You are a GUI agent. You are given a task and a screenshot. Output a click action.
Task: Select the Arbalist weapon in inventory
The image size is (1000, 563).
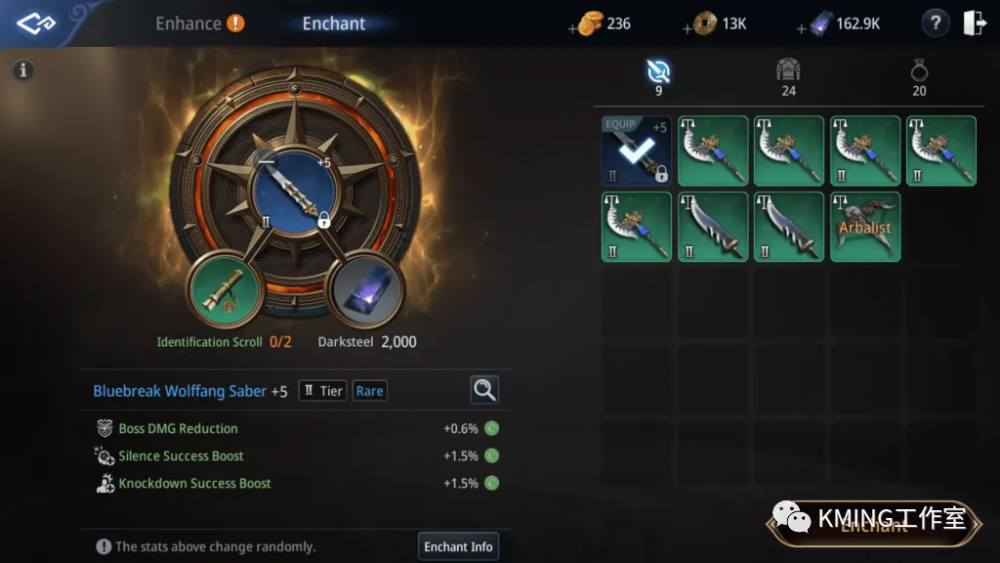pyautogui.click(x=865, y=227)
